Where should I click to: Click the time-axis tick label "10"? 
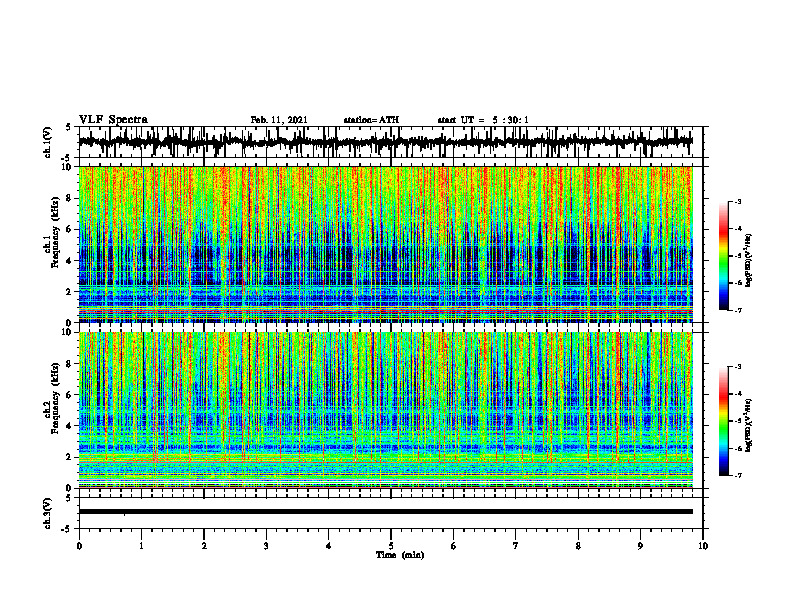(703, 546)
